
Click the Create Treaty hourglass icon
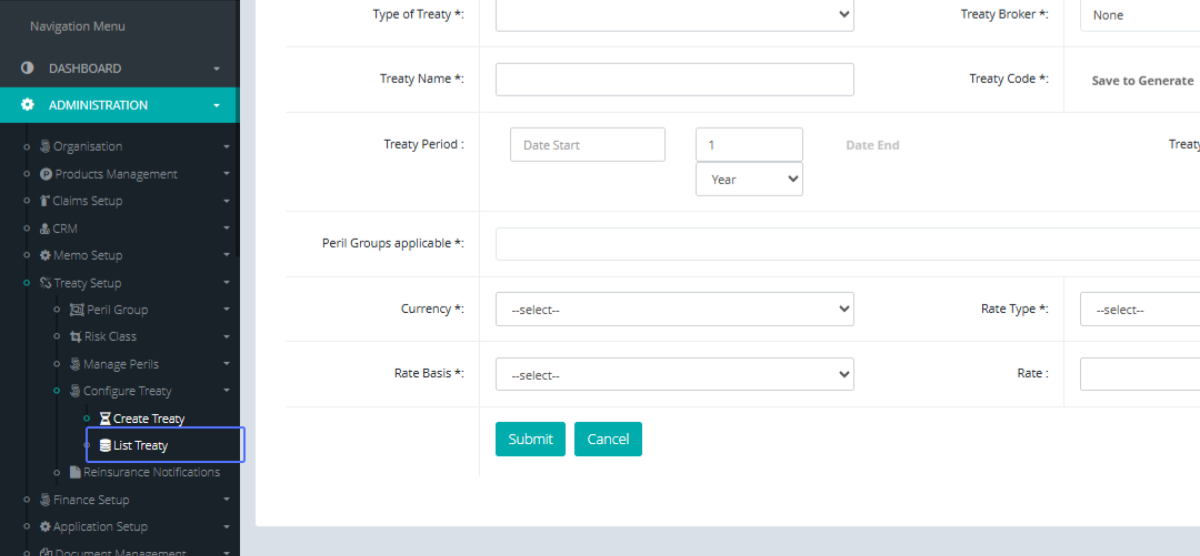click(x=105, y=419)
